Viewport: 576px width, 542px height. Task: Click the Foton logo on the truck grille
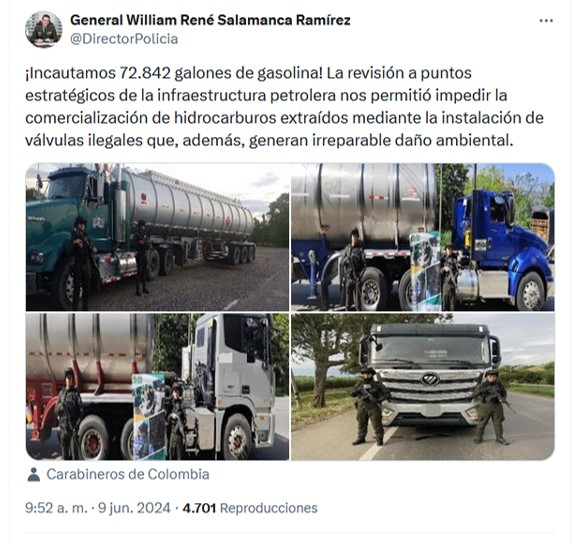430,379
